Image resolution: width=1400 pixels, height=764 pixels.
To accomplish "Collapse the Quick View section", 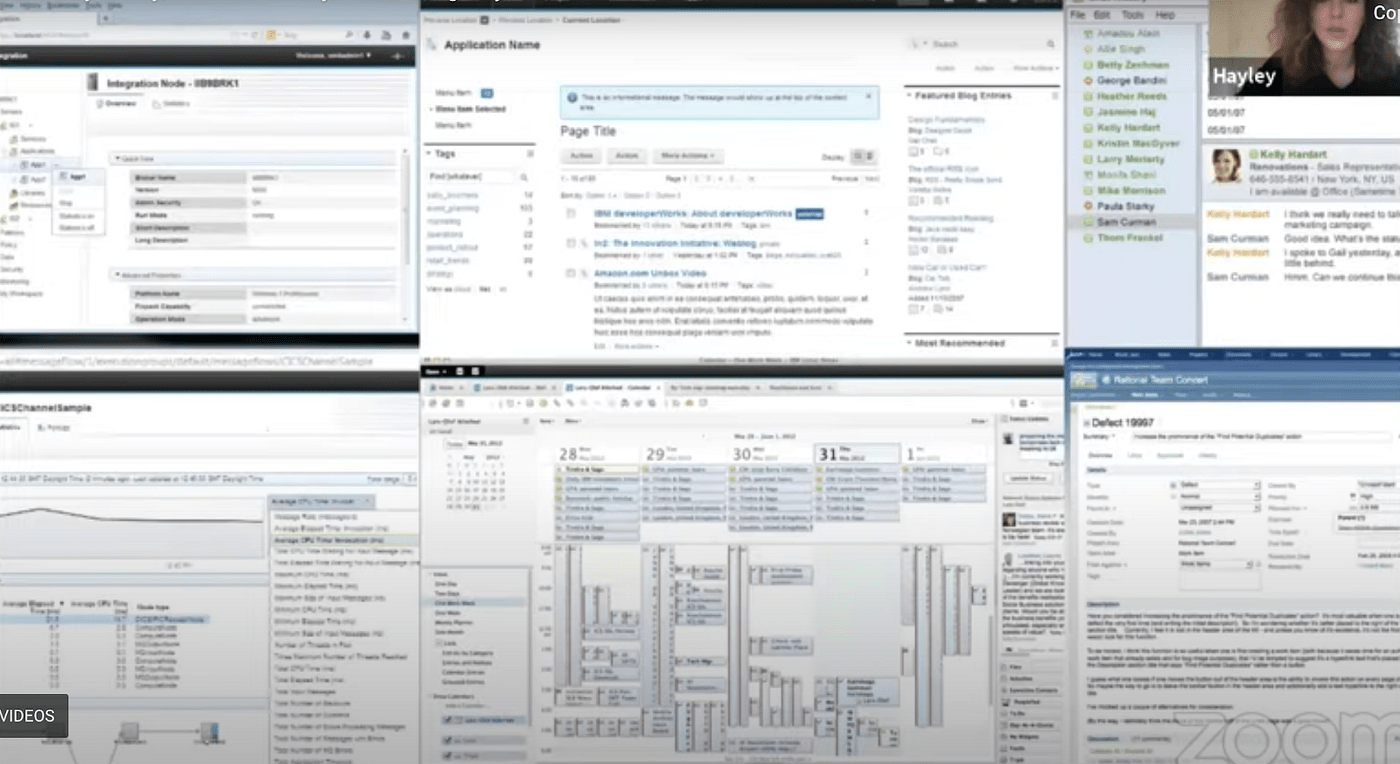I will (x=116, y=158).
